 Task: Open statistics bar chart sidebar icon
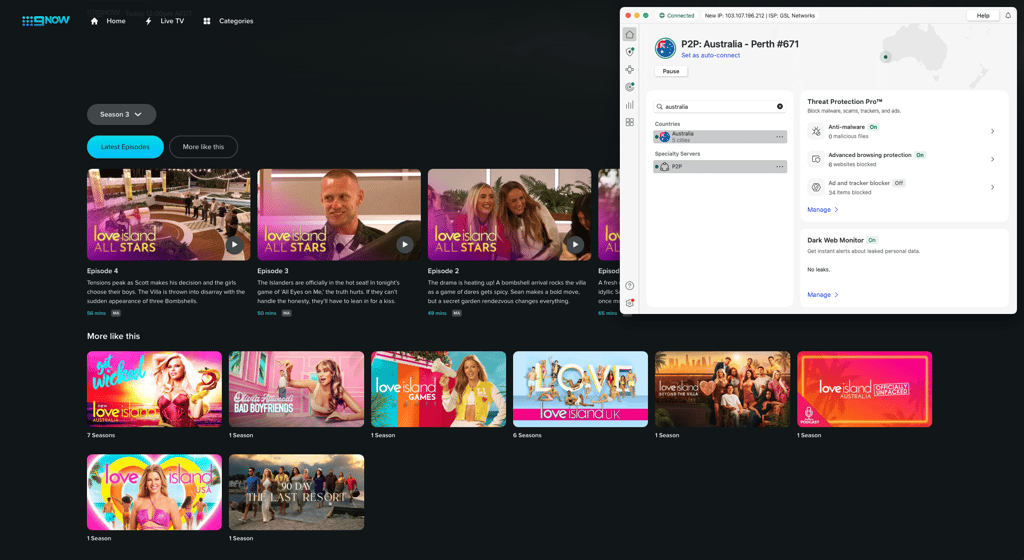630,104
